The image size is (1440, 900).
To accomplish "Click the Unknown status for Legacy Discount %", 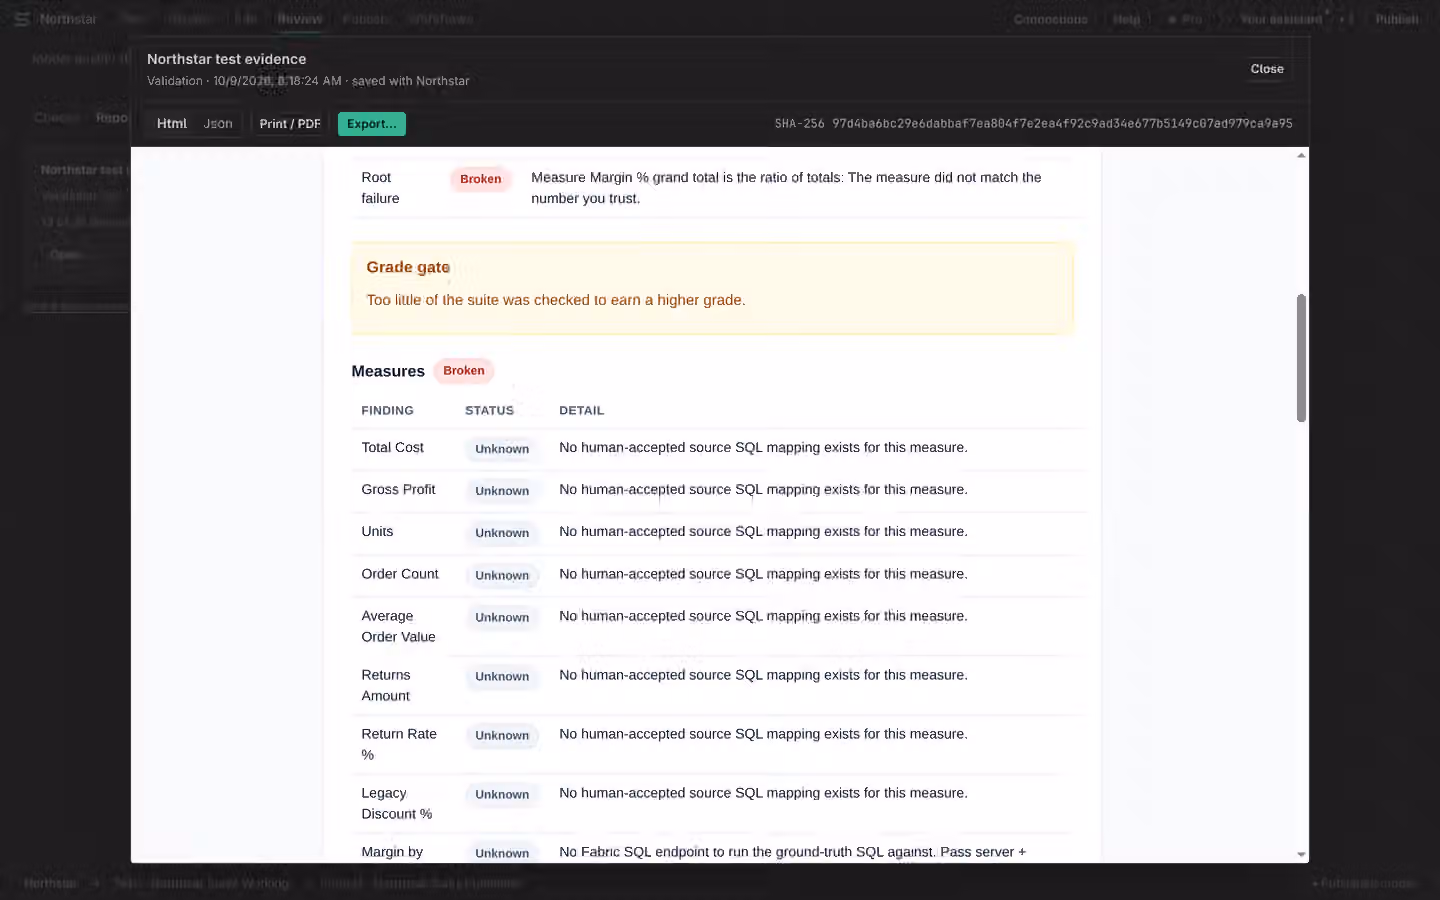I will (502, 795).
